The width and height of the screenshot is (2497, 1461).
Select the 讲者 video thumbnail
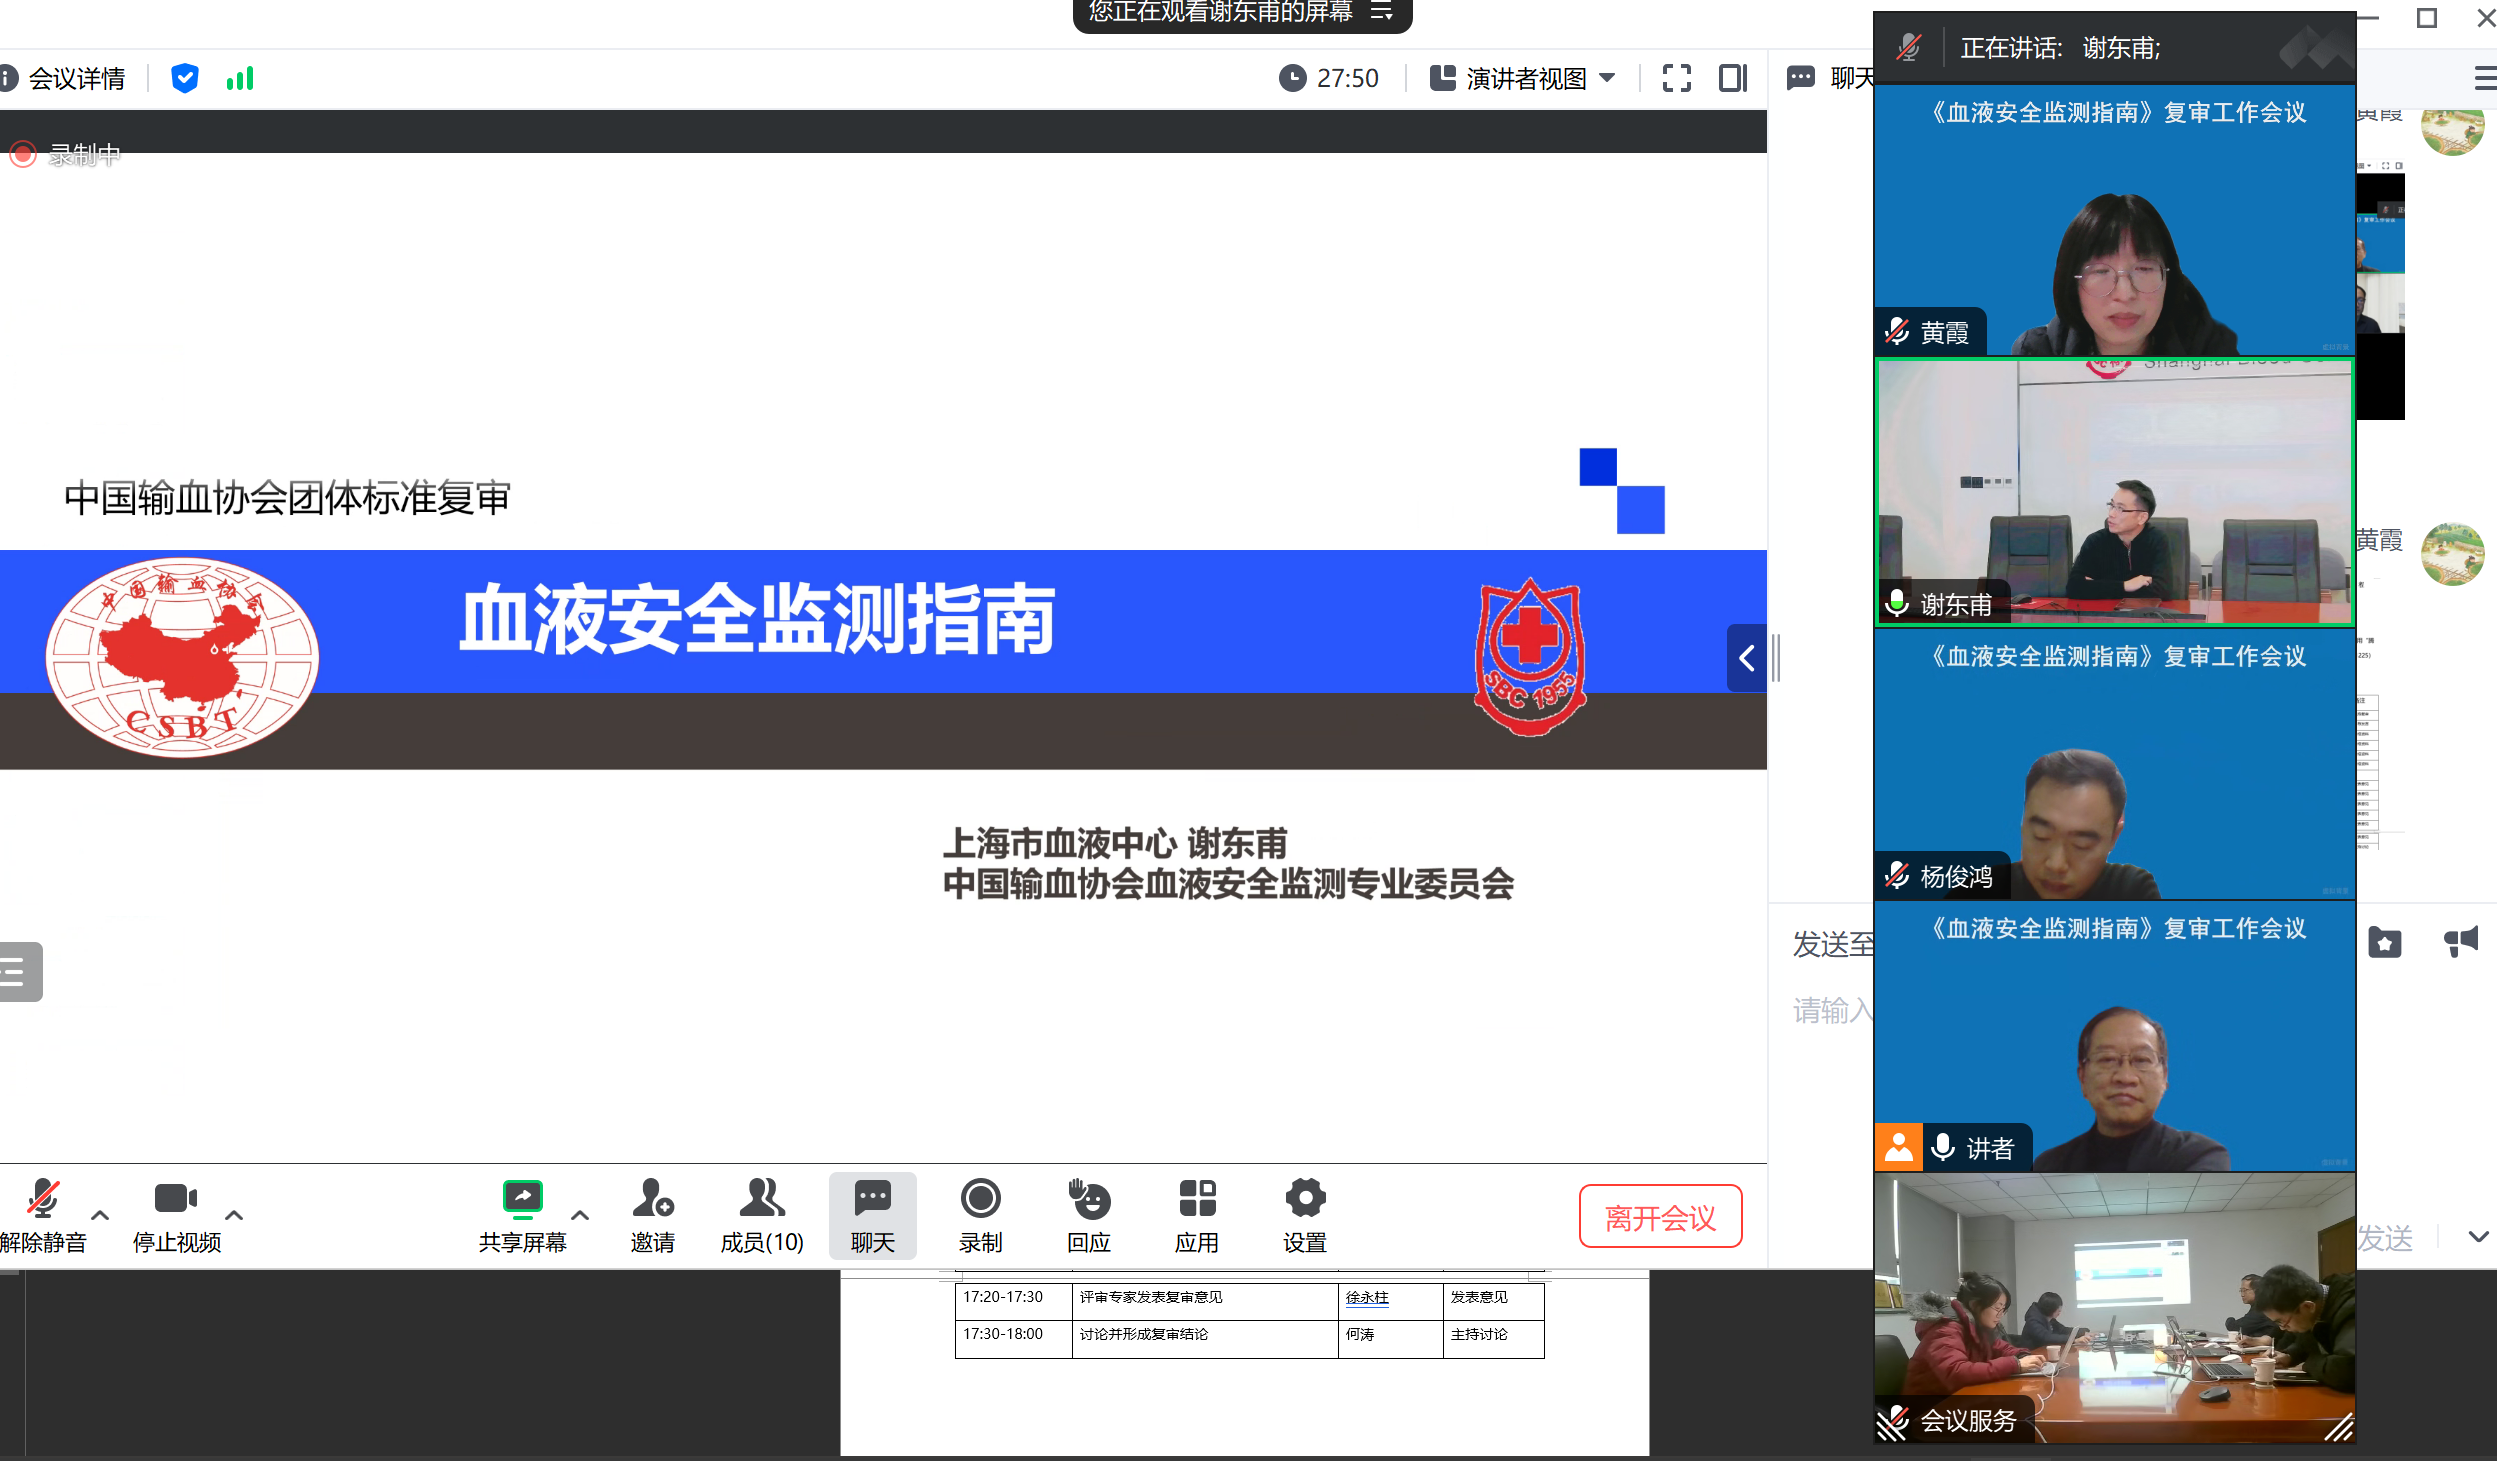coord(2115,1036)
